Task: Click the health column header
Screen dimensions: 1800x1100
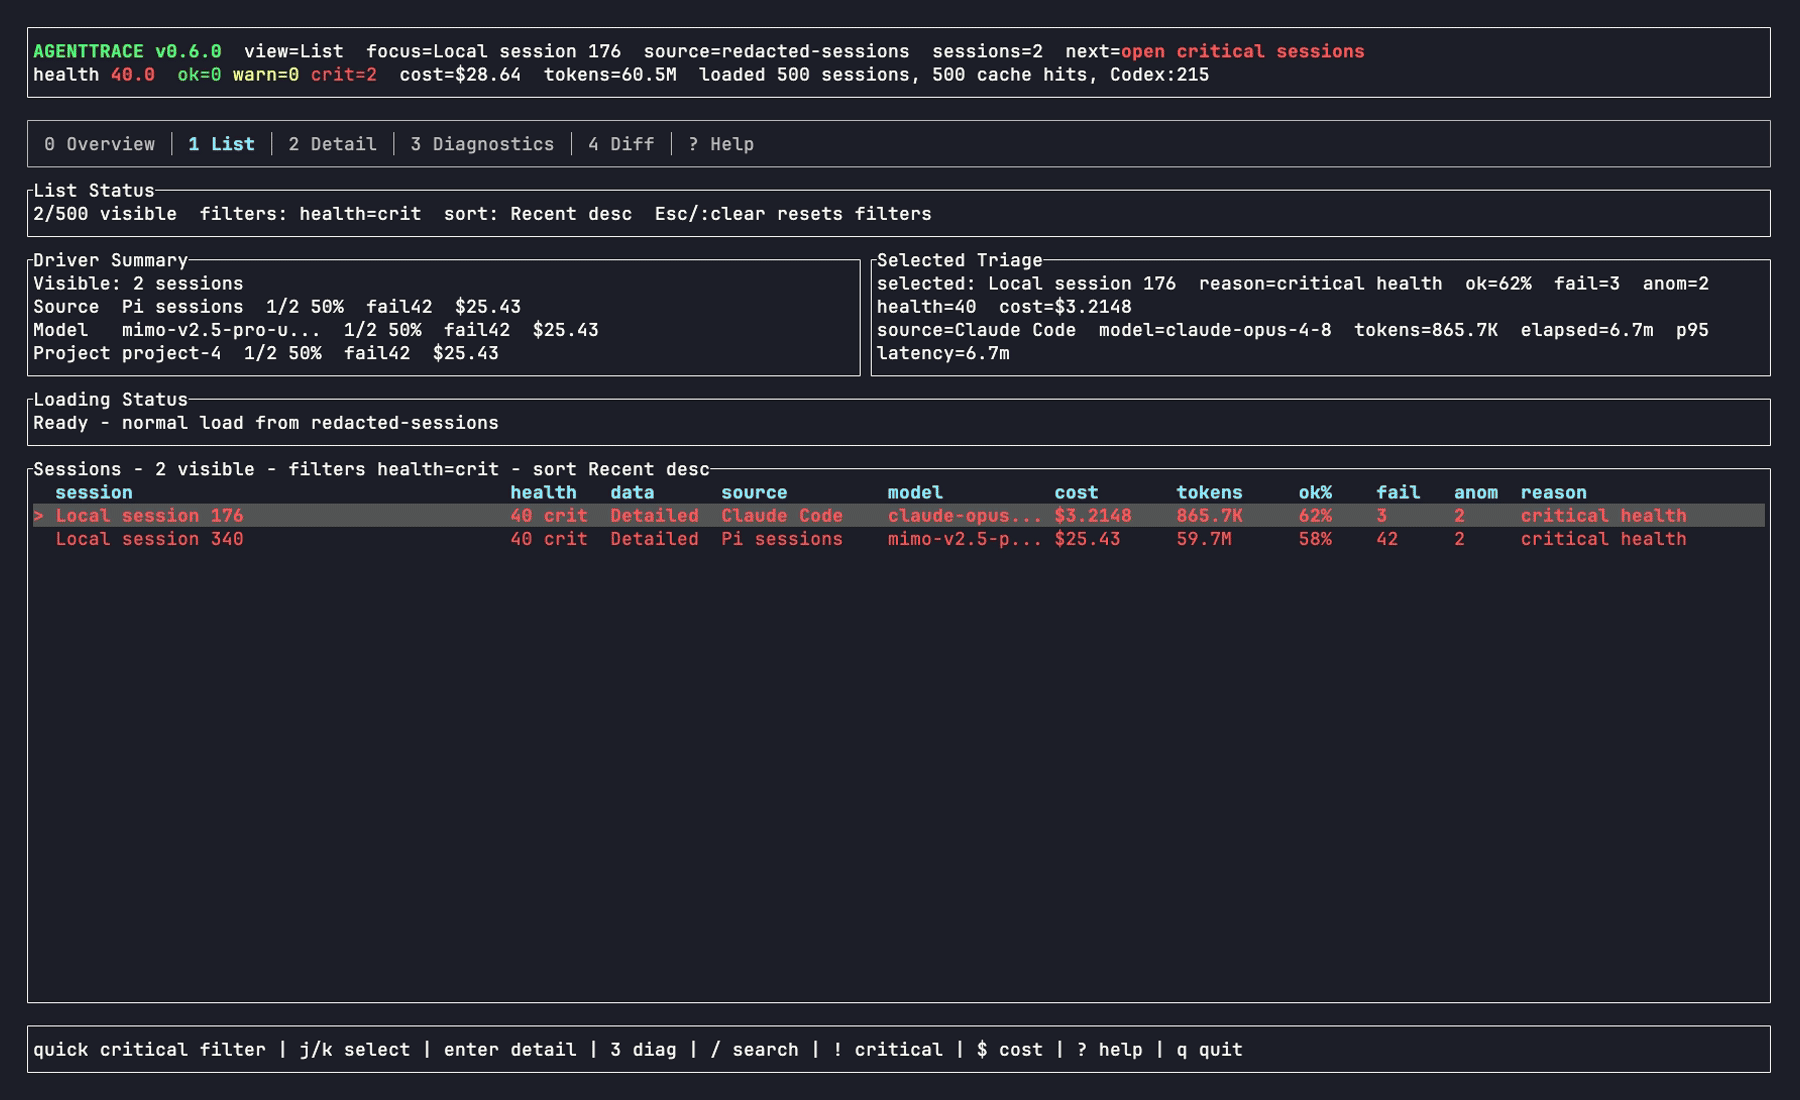Action: [543, 493]
